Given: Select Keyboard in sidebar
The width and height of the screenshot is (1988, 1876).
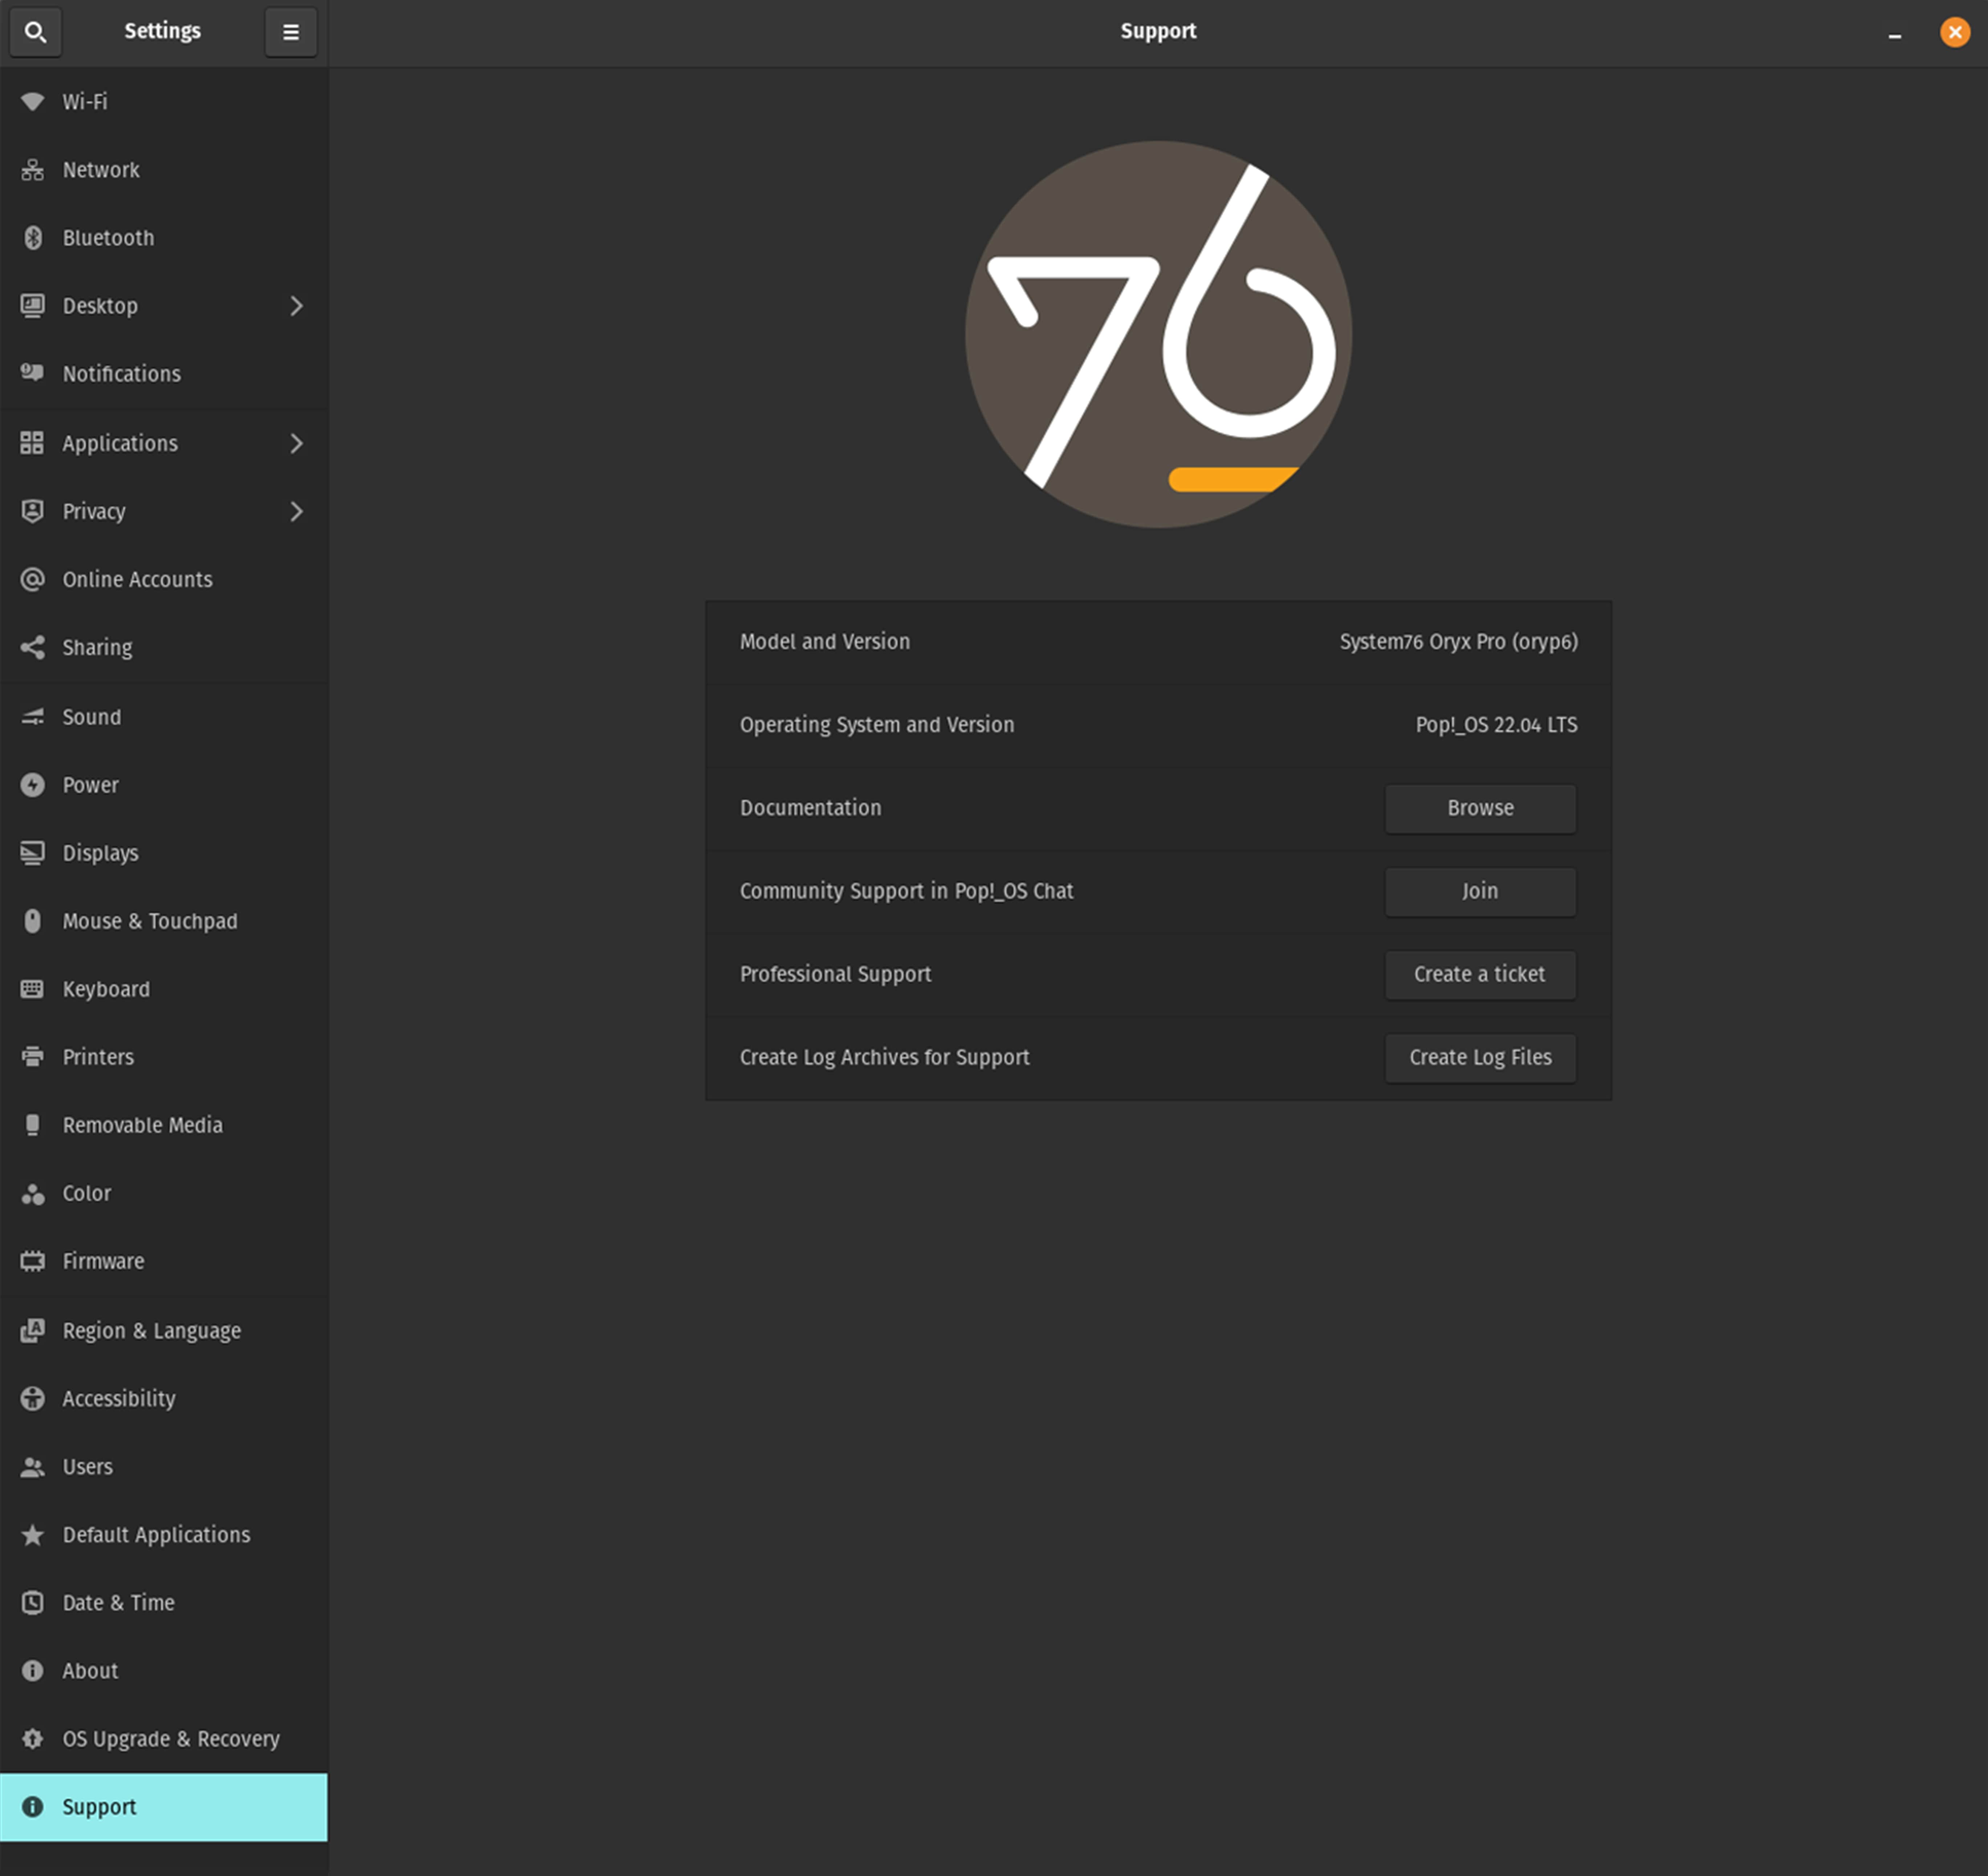Looking at the screenshot, I should point(164,989).
